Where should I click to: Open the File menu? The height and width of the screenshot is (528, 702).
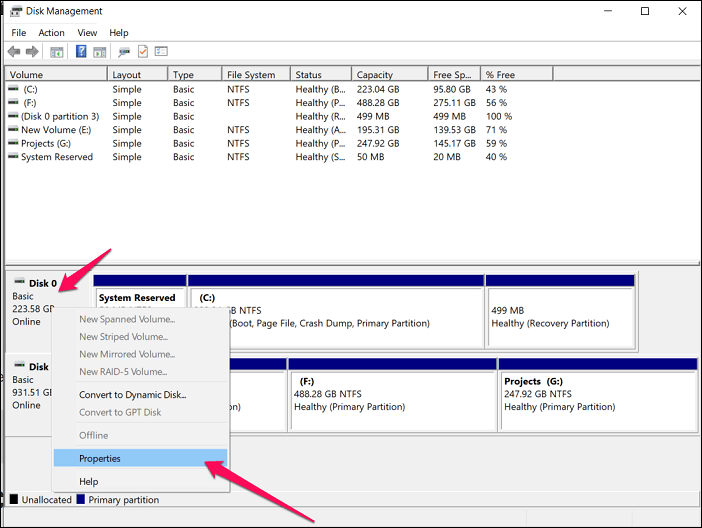point(19,33)
